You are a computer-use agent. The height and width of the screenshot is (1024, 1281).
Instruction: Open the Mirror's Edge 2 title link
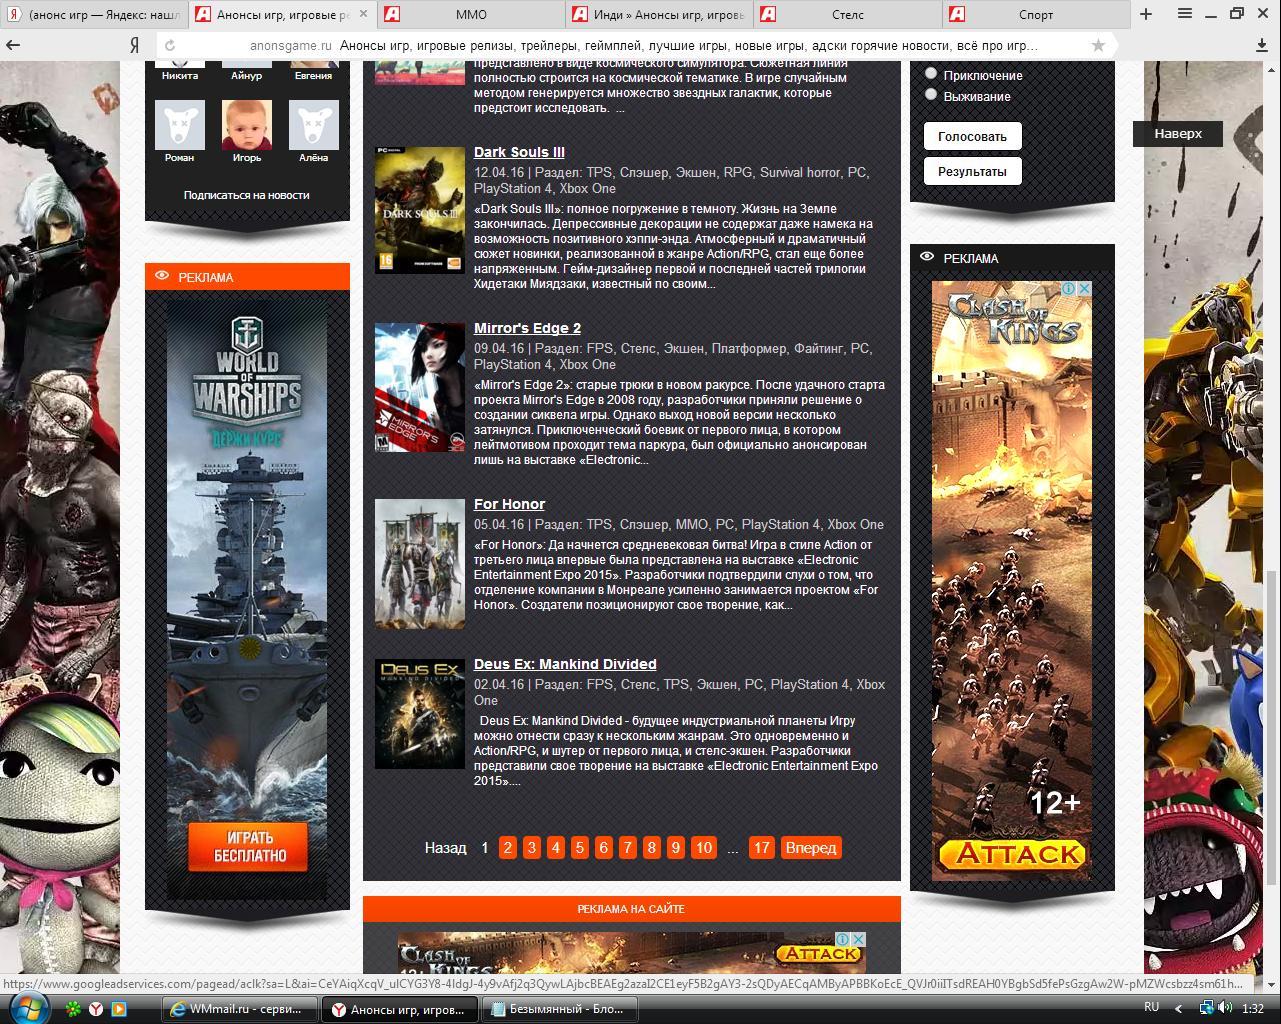pos(527,328)
